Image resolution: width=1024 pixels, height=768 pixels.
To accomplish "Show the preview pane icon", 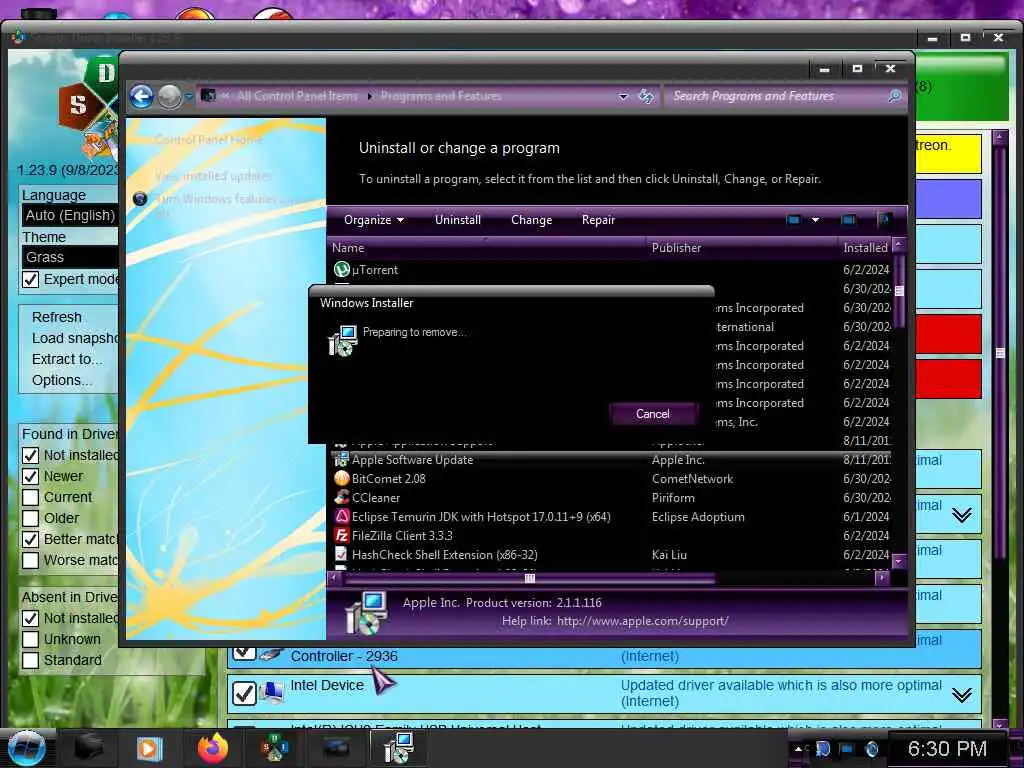I will coord(848,220).
